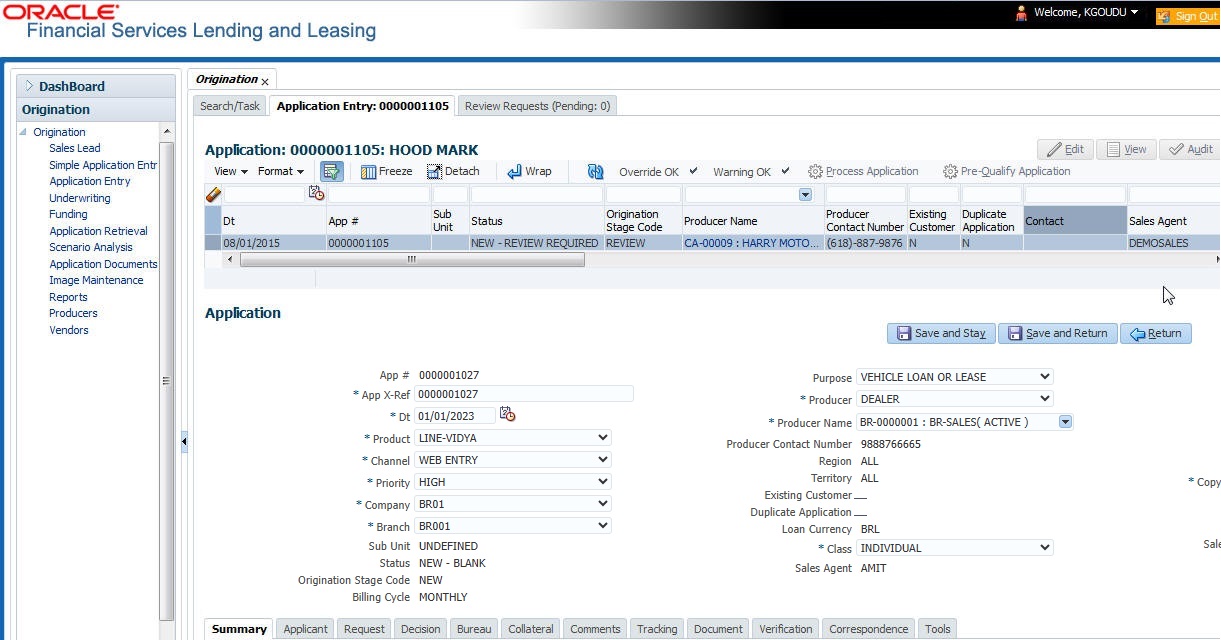
Task: Click the Contact column header
Action: pos(1075,220)
